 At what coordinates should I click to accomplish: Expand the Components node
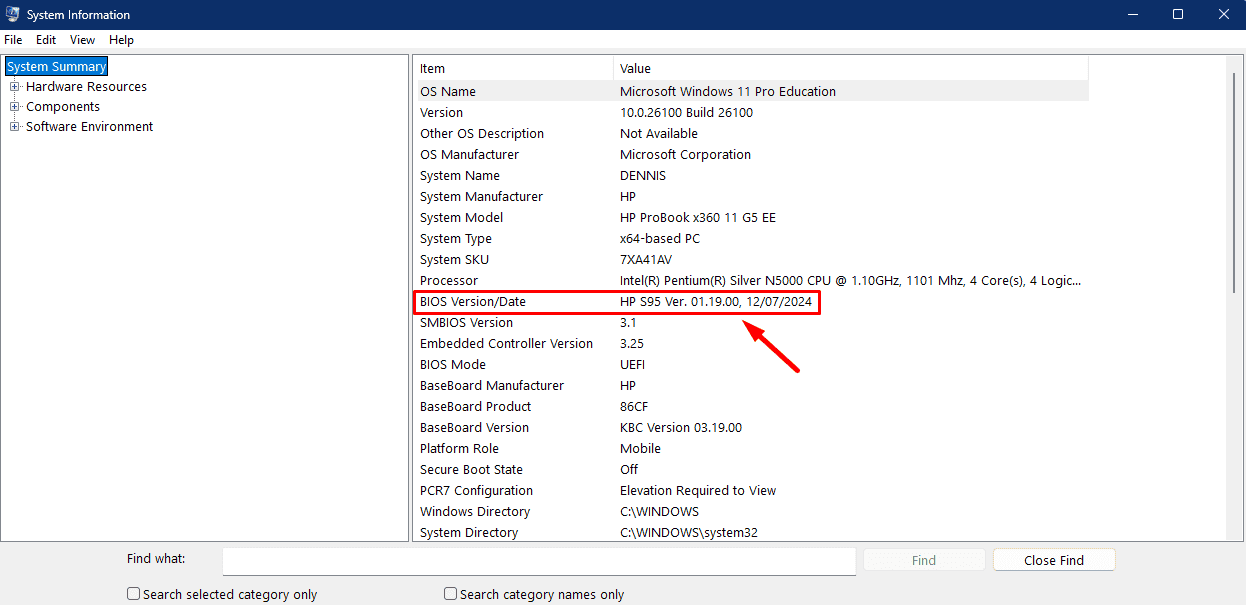(x=14, y=106)
